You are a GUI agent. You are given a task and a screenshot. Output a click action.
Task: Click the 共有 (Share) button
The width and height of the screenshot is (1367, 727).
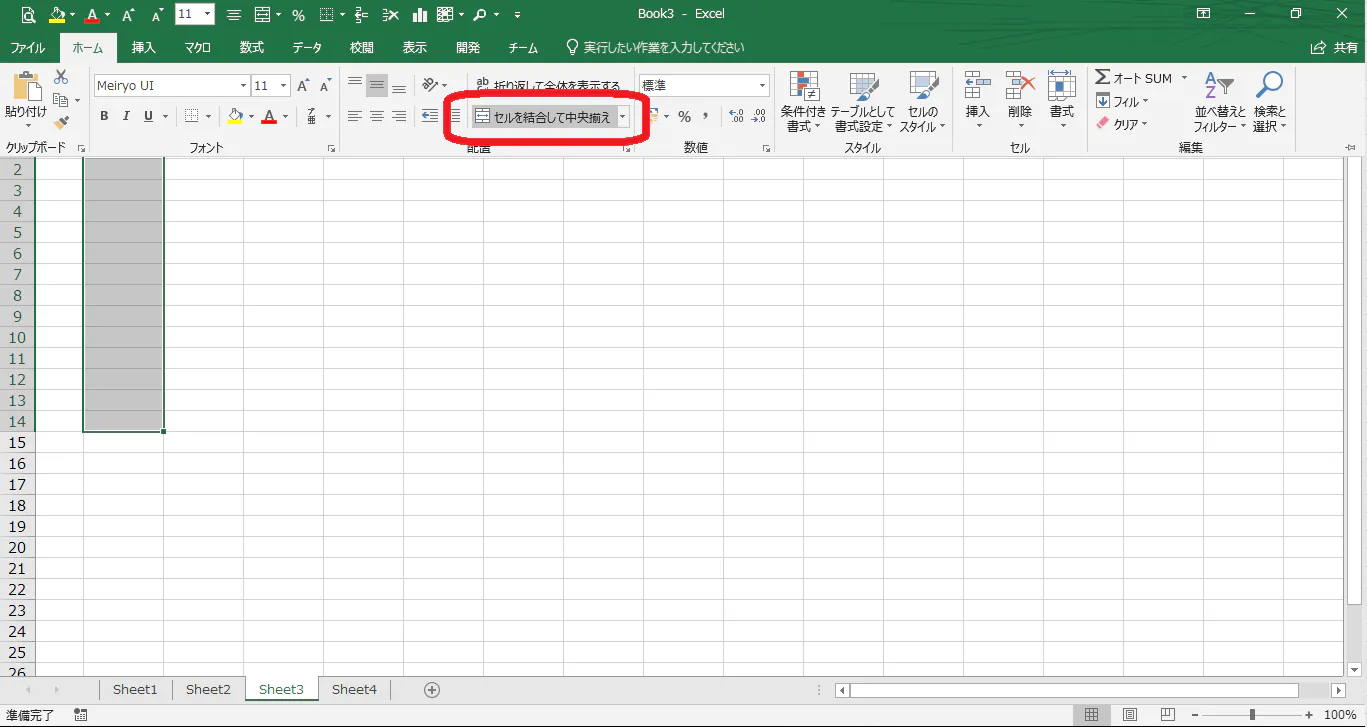pyautogui.click(x=1335, y=48)
